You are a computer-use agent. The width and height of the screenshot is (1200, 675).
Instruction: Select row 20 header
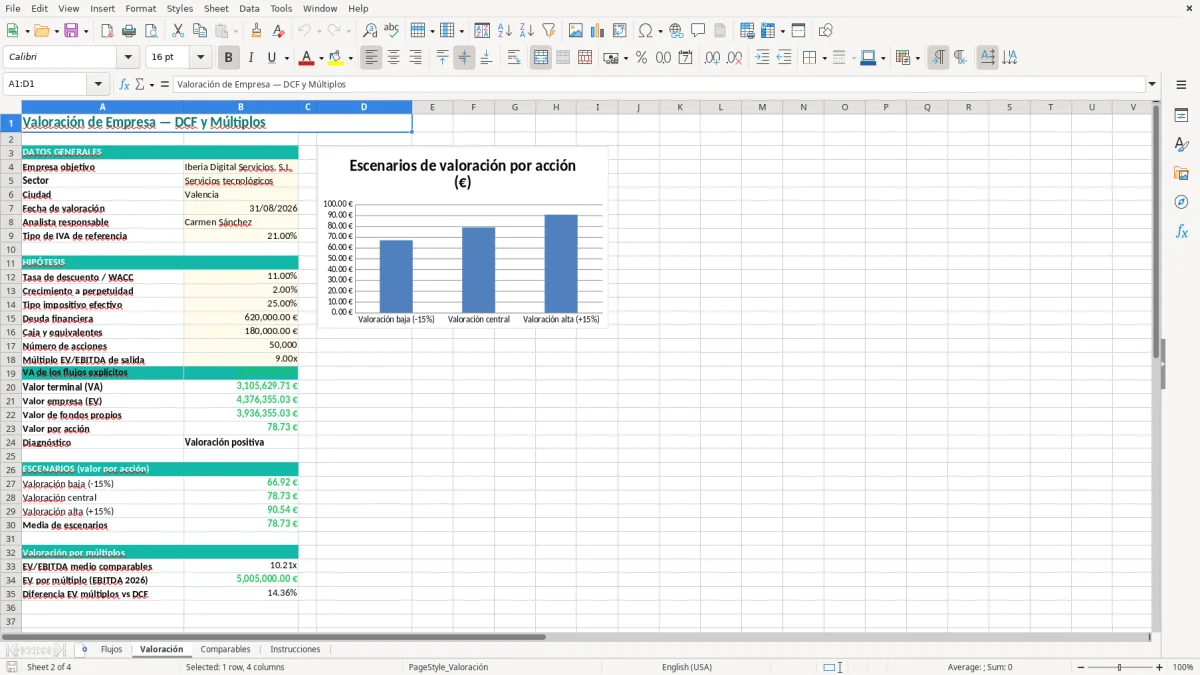(11, 387)
